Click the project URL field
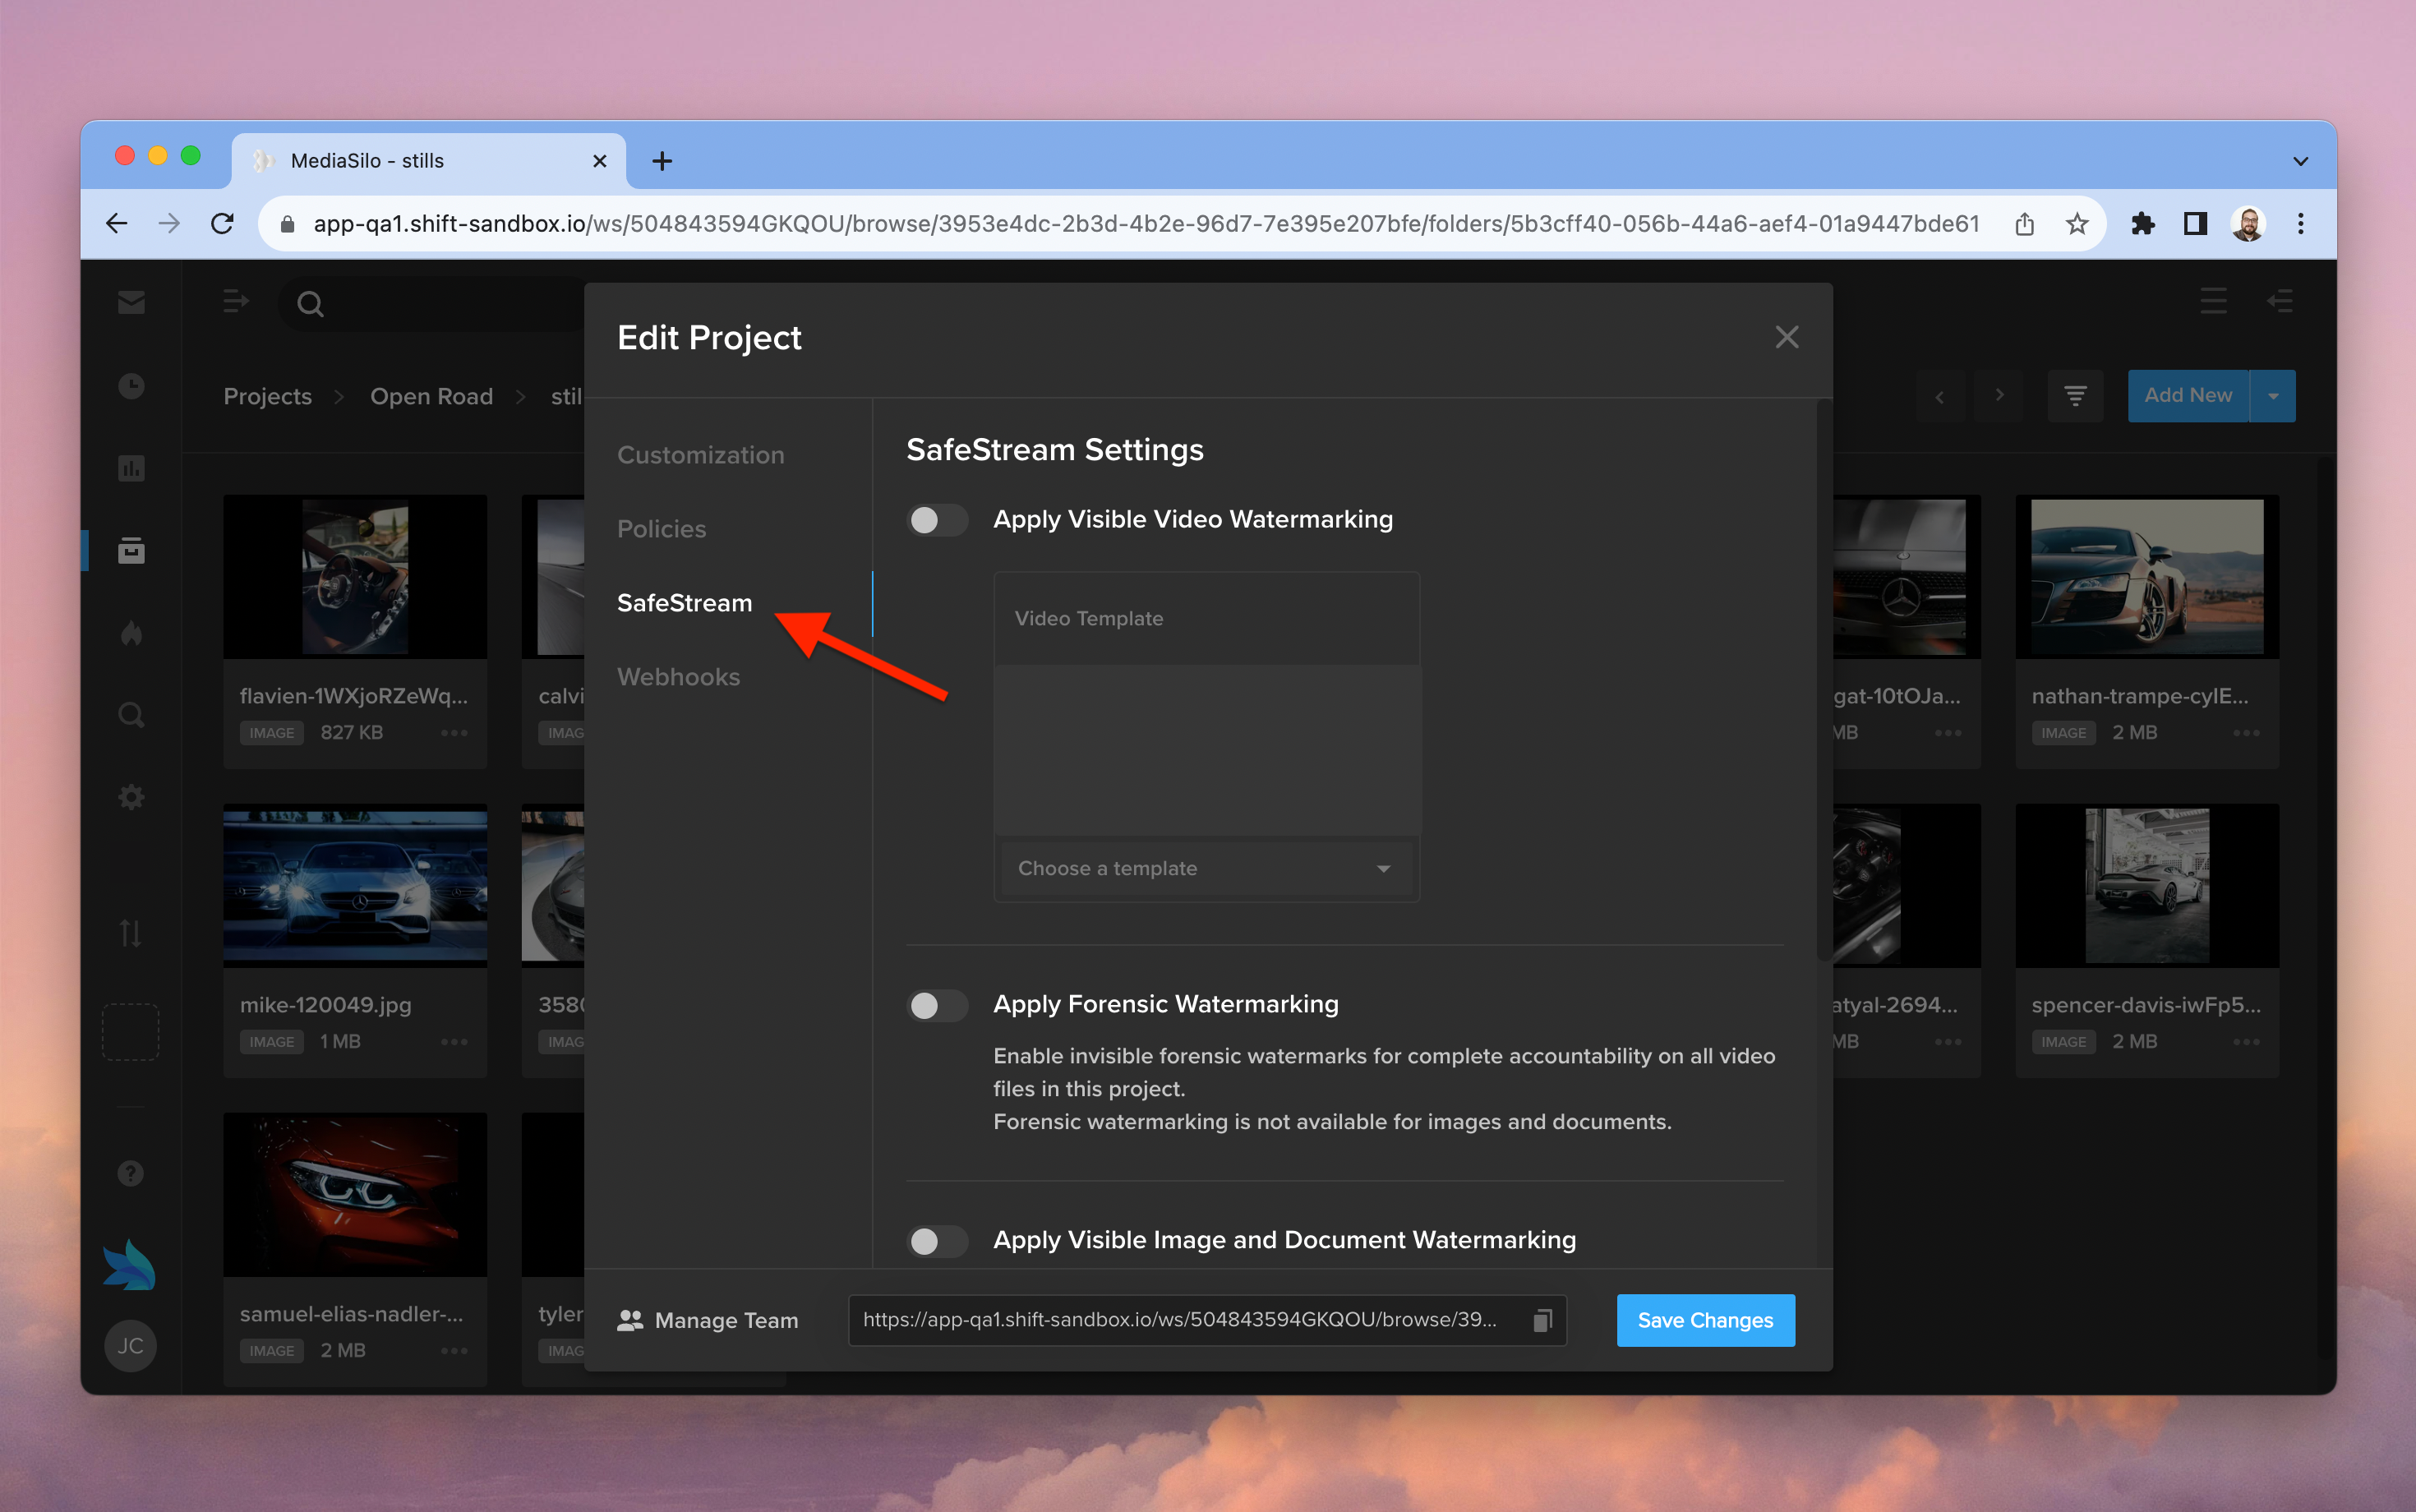This screenshot has width=2416, height=1512. [x=1207, y=1320]
